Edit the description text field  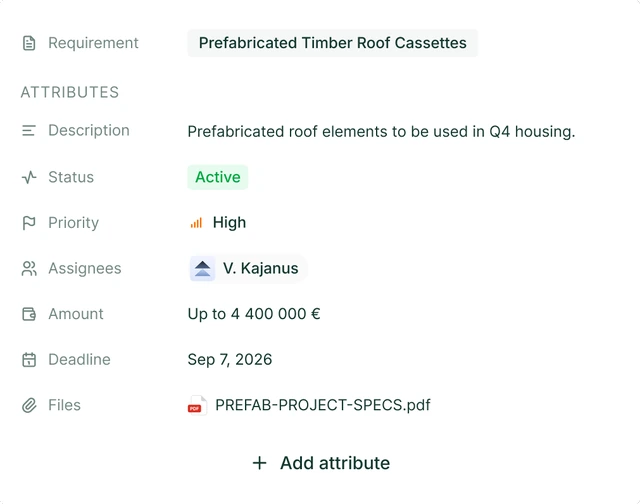[381, 132]
